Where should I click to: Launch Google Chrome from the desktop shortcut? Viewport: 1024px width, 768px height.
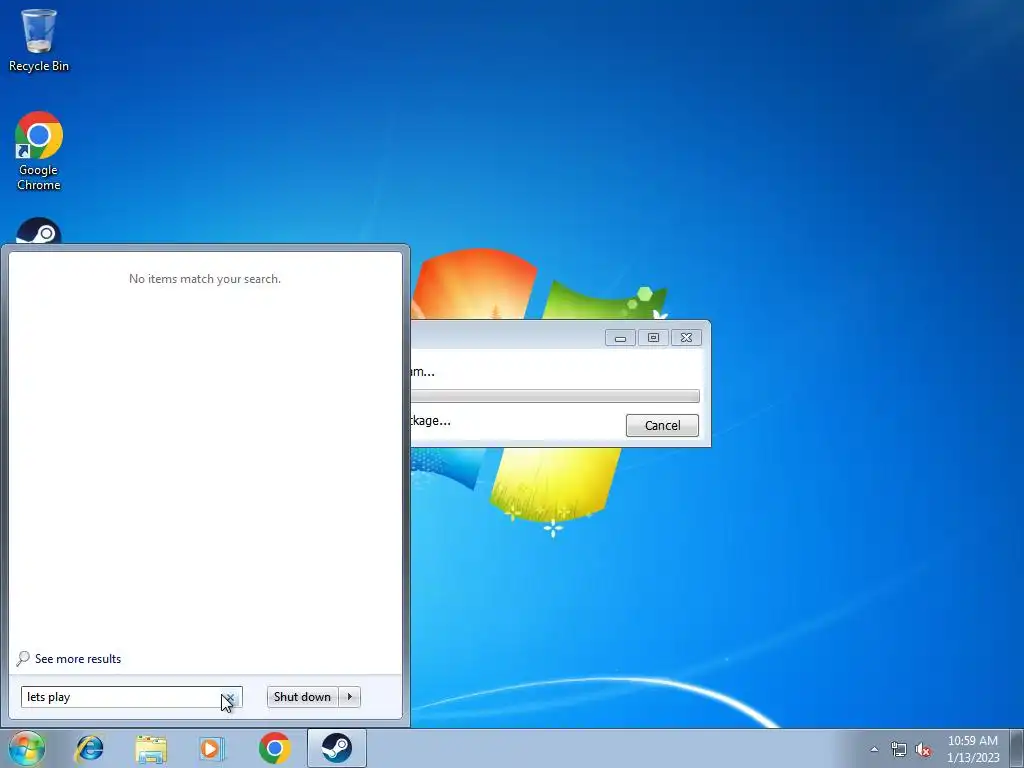pyautogui.click(x=39, y=151)
